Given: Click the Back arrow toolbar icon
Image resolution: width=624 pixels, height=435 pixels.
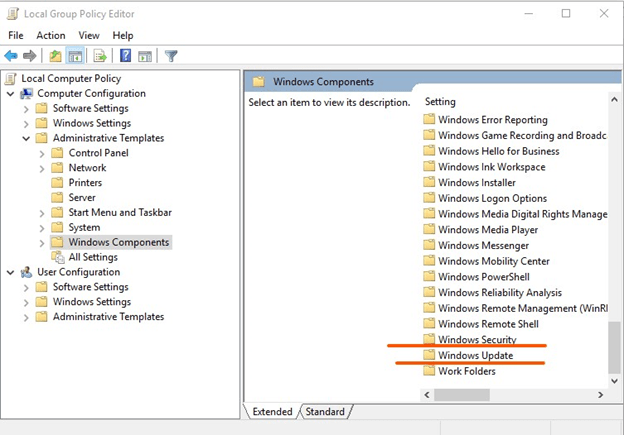Looking at the screenshot, I should pos(11,56).
